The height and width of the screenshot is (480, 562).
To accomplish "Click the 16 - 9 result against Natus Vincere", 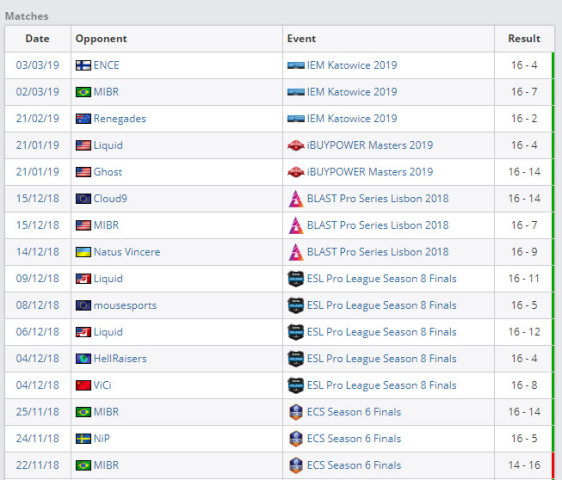I will 524,252.
